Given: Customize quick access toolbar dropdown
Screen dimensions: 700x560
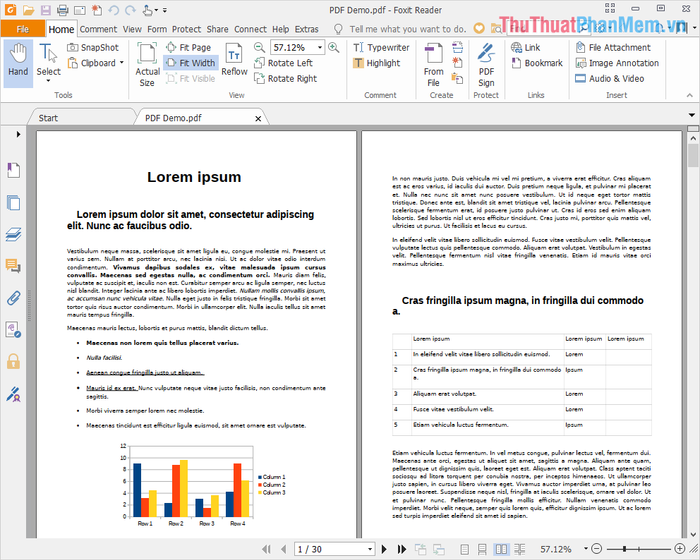Looking at the screenshot, I should [x=165, y=10].
